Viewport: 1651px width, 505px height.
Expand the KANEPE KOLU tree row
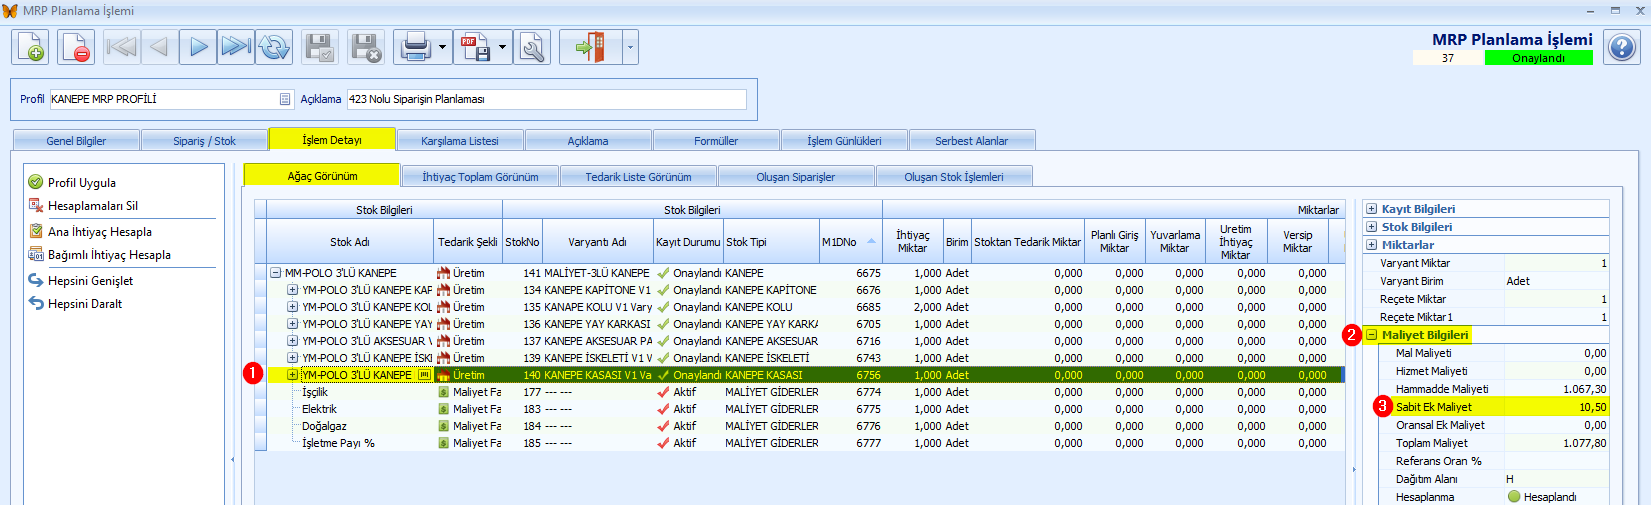[x=292, y=307]
